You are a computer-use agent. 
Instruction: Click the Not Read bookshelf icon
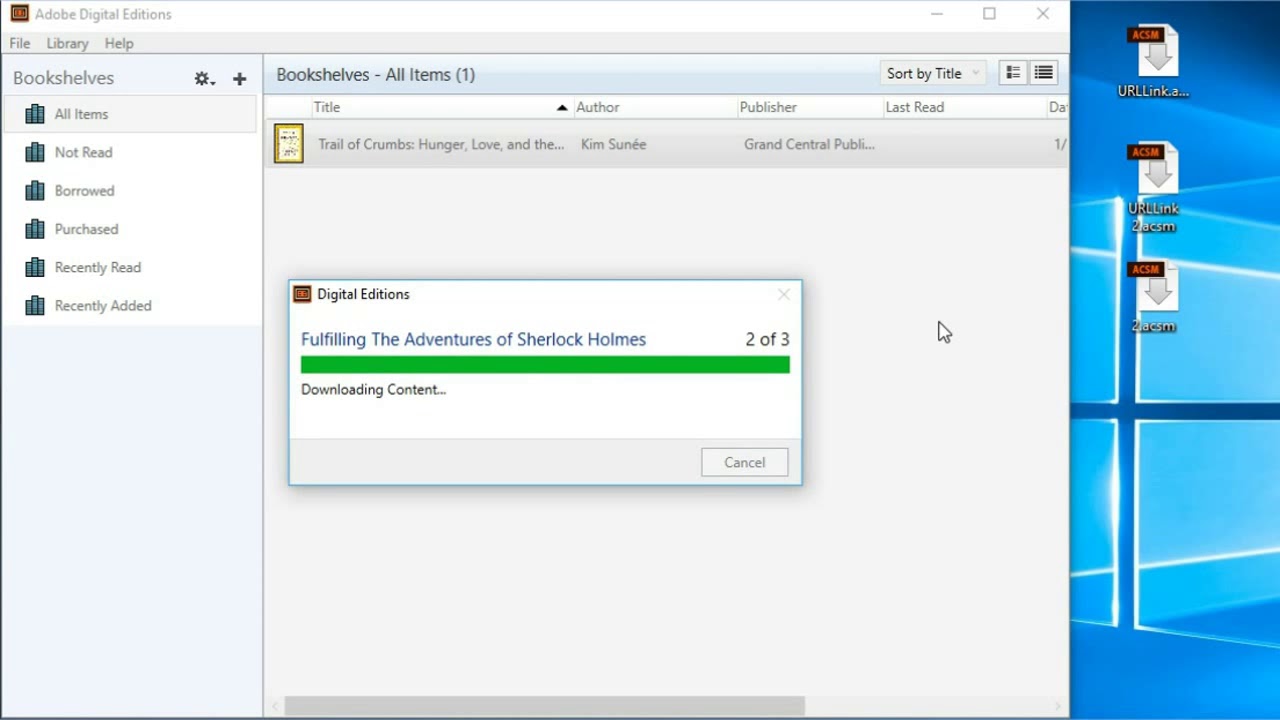tap(35, 152)
